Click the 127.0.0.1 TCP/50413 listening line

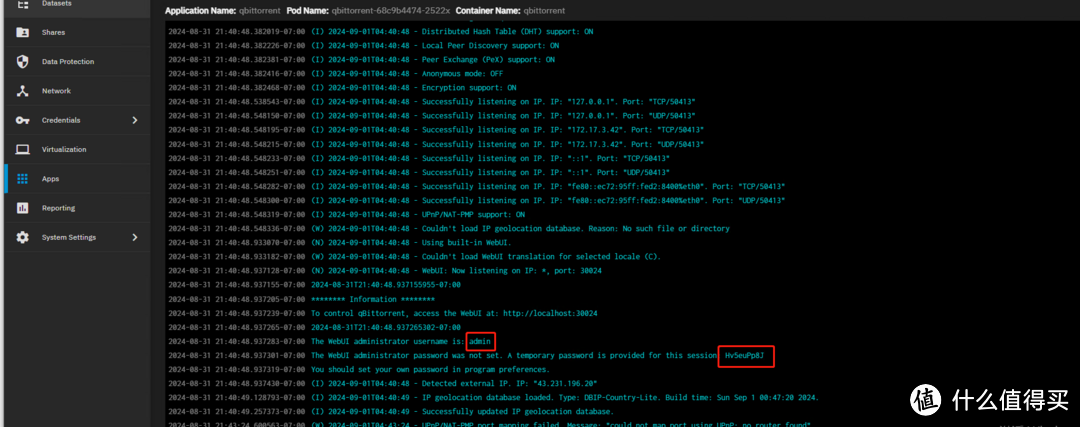431,102
